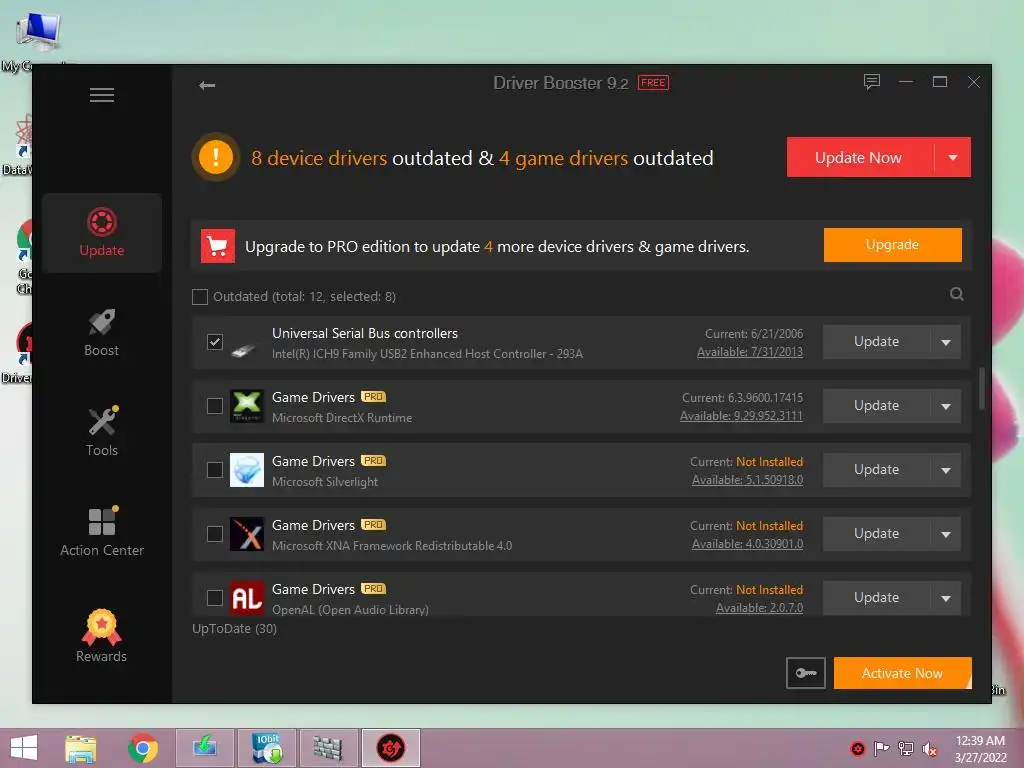The height and width of the screenshot is (768, 1024).
Task: Update the OpenAL audio library
Action: 876,598
